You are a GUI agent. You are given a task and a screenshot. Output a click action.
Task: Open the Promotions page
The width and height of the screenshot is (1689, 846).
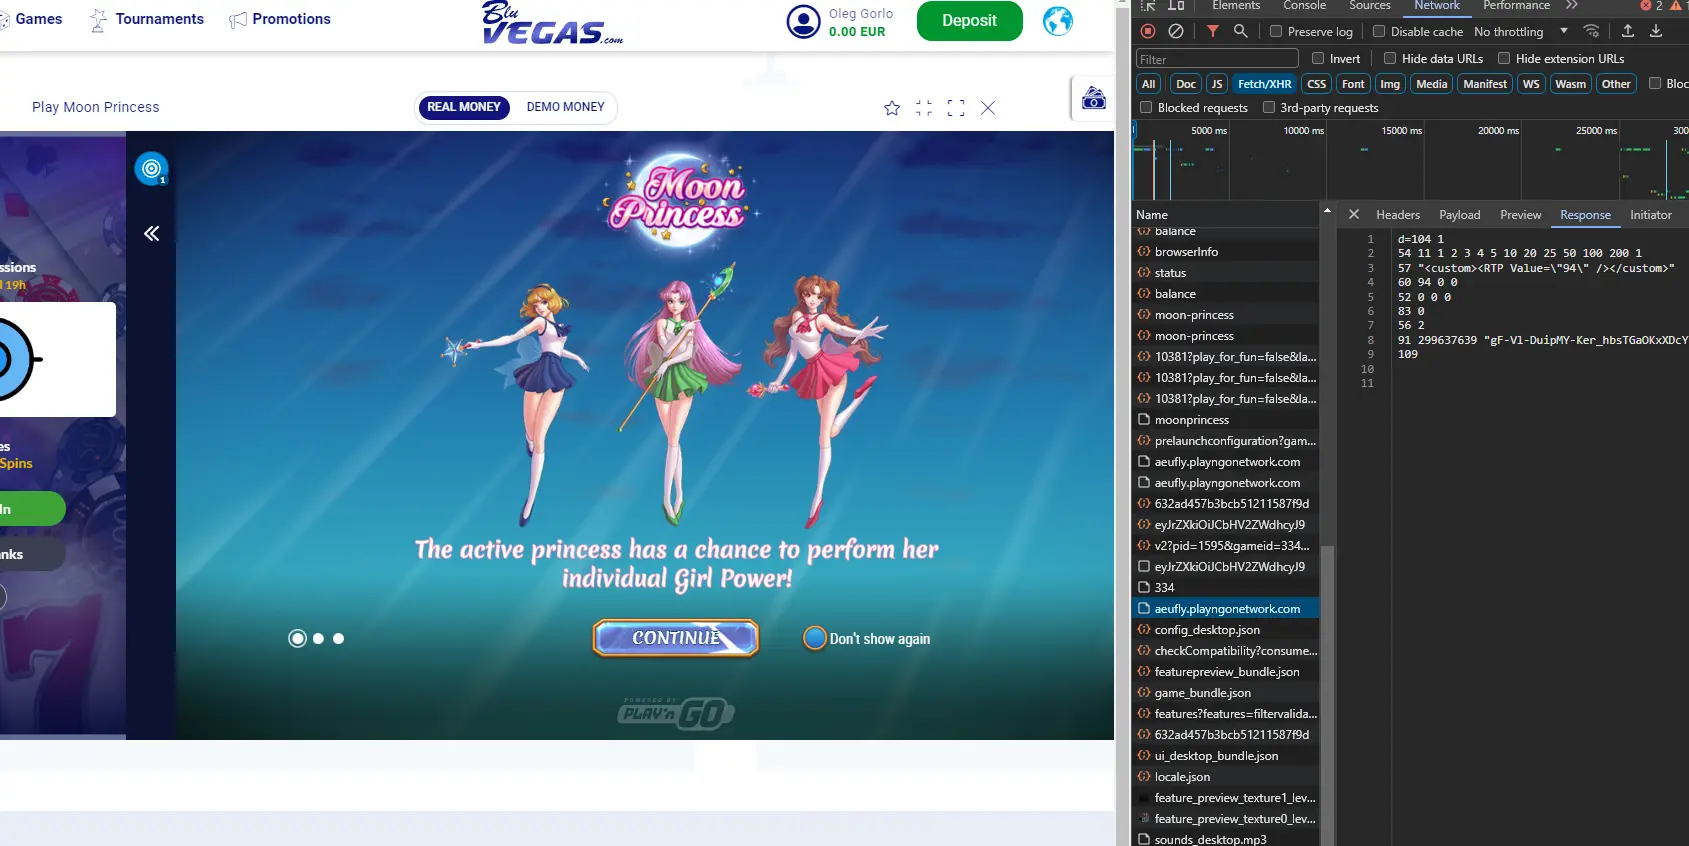tap(279, 19)
